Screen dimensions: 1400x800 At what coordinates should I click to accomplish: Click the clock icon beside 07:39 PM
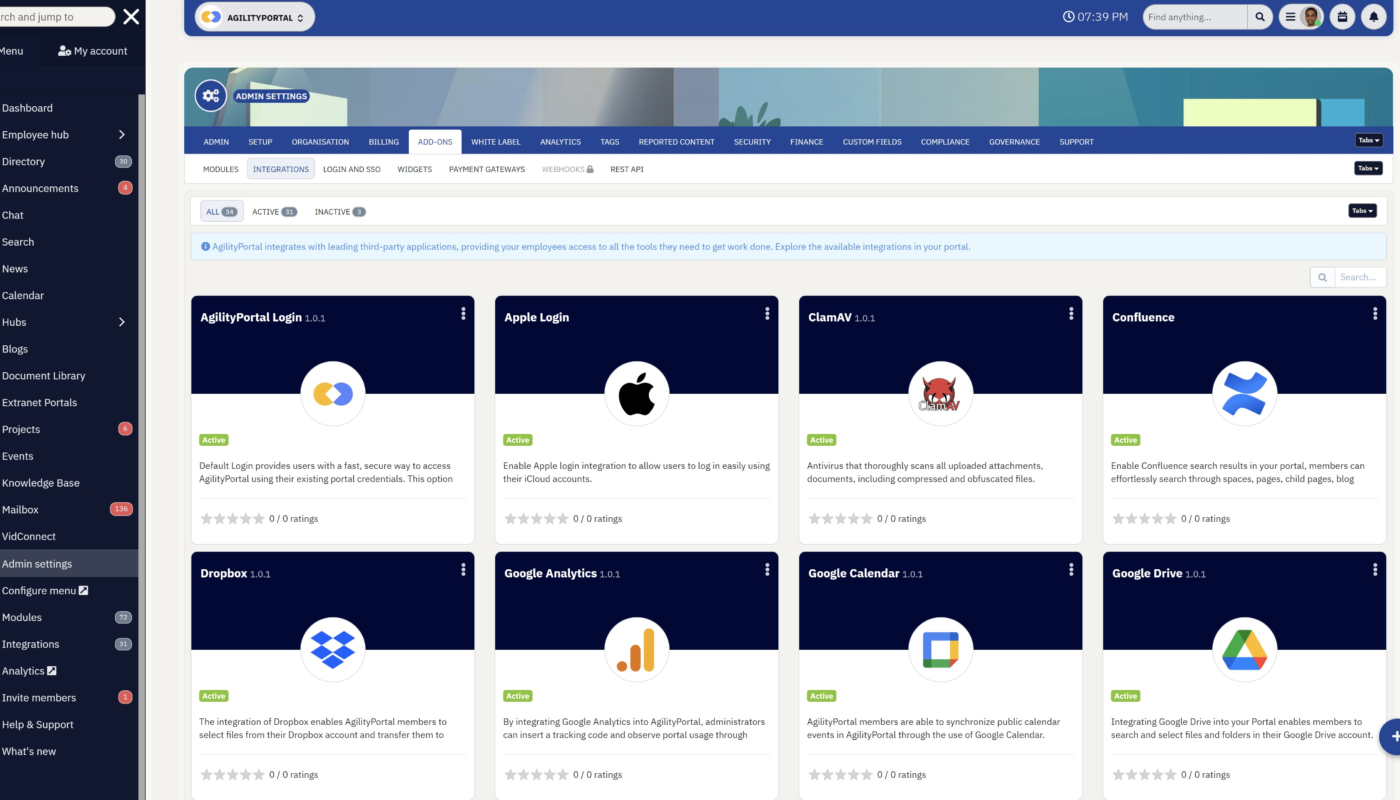tap(1068, 17)
